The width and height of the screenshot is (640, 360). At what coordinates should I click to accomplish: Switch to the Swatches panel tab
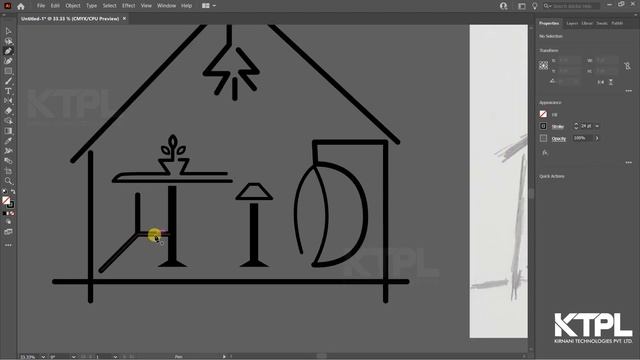(x=602, y=23)
